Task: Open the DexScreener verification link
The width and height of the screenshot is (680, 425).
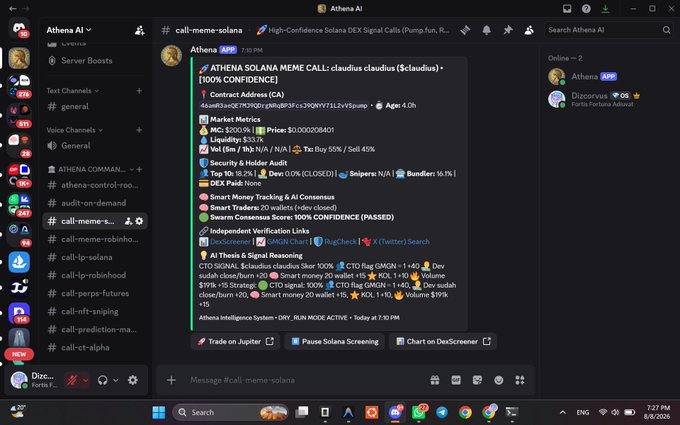Action: click(x=230, y=242)
